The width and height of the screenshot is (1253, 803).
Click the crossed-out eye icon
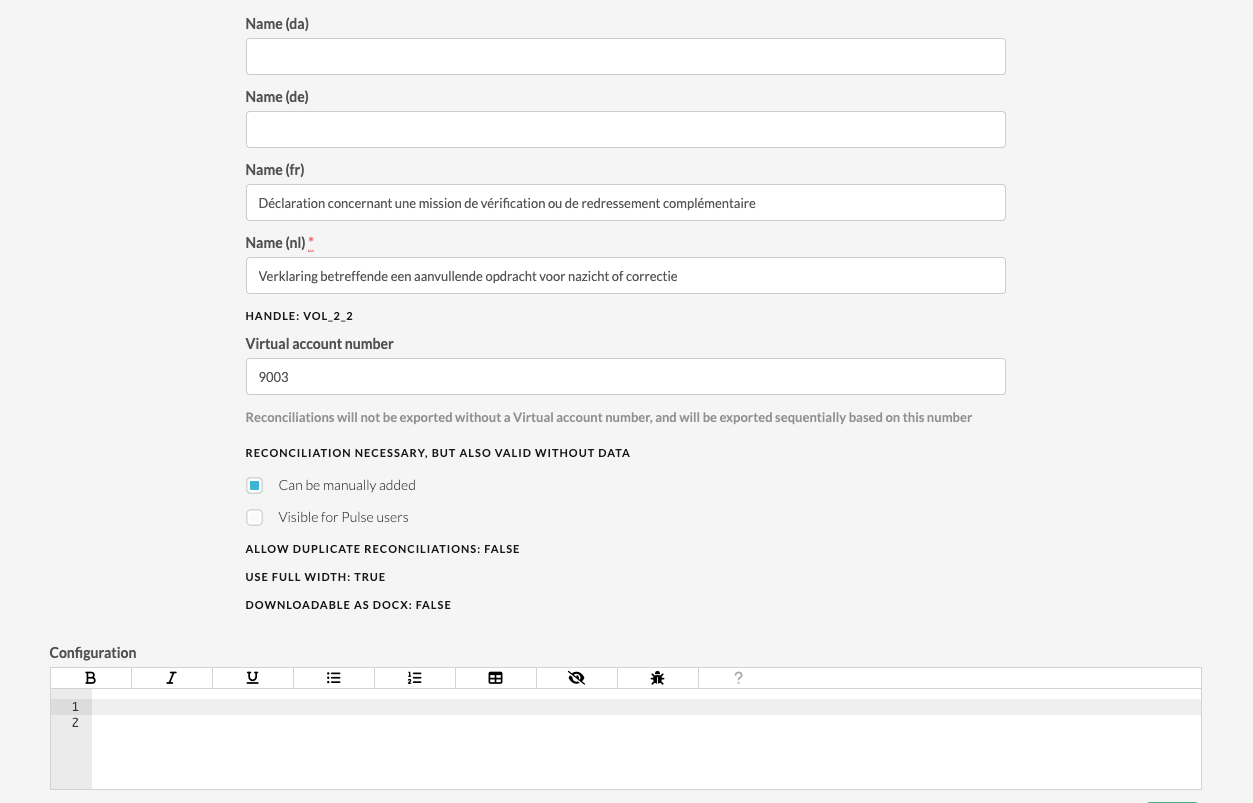point(577,678)
